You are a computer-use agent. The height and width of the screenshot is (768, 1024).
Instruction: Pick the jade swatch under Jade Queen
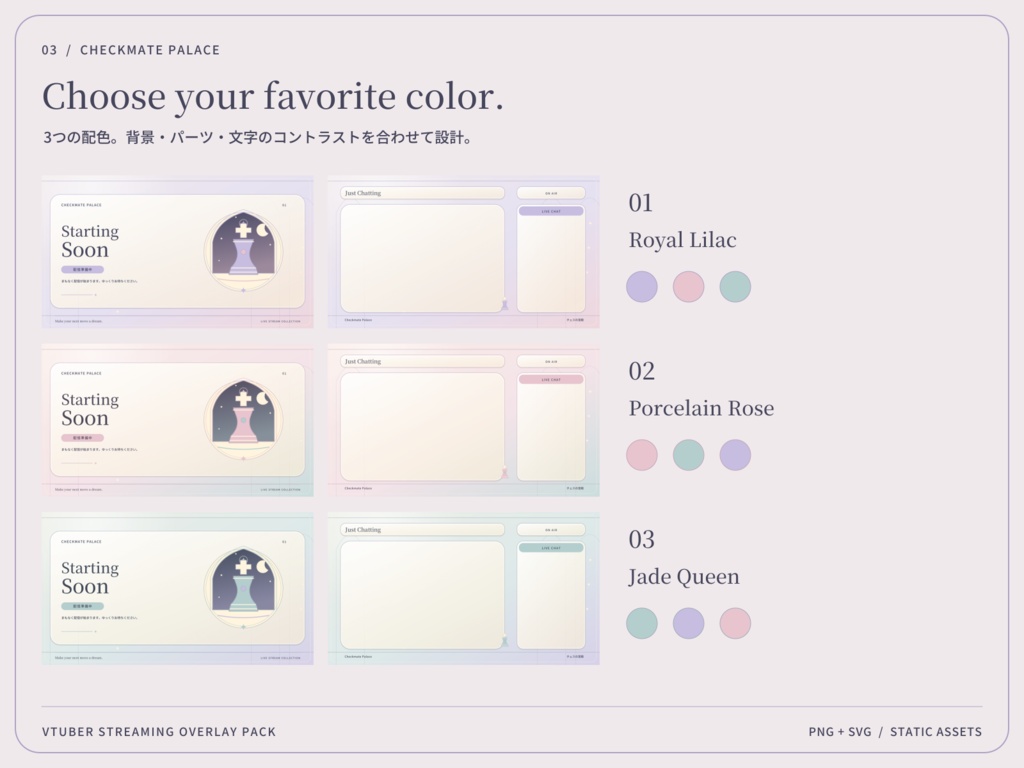click(641, 623)
